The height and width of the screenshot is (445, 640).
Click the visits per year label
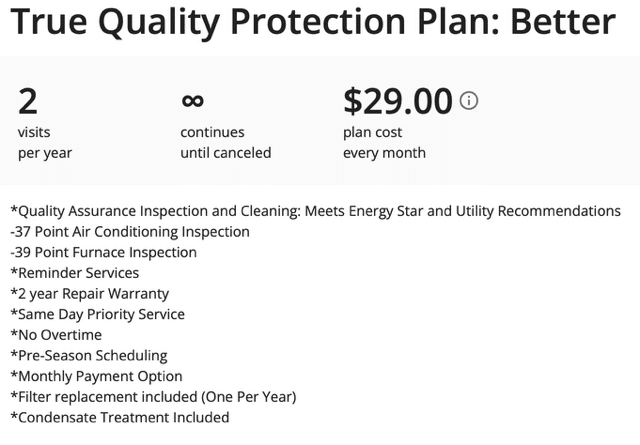pyautogui.click(x=45, y=142)
